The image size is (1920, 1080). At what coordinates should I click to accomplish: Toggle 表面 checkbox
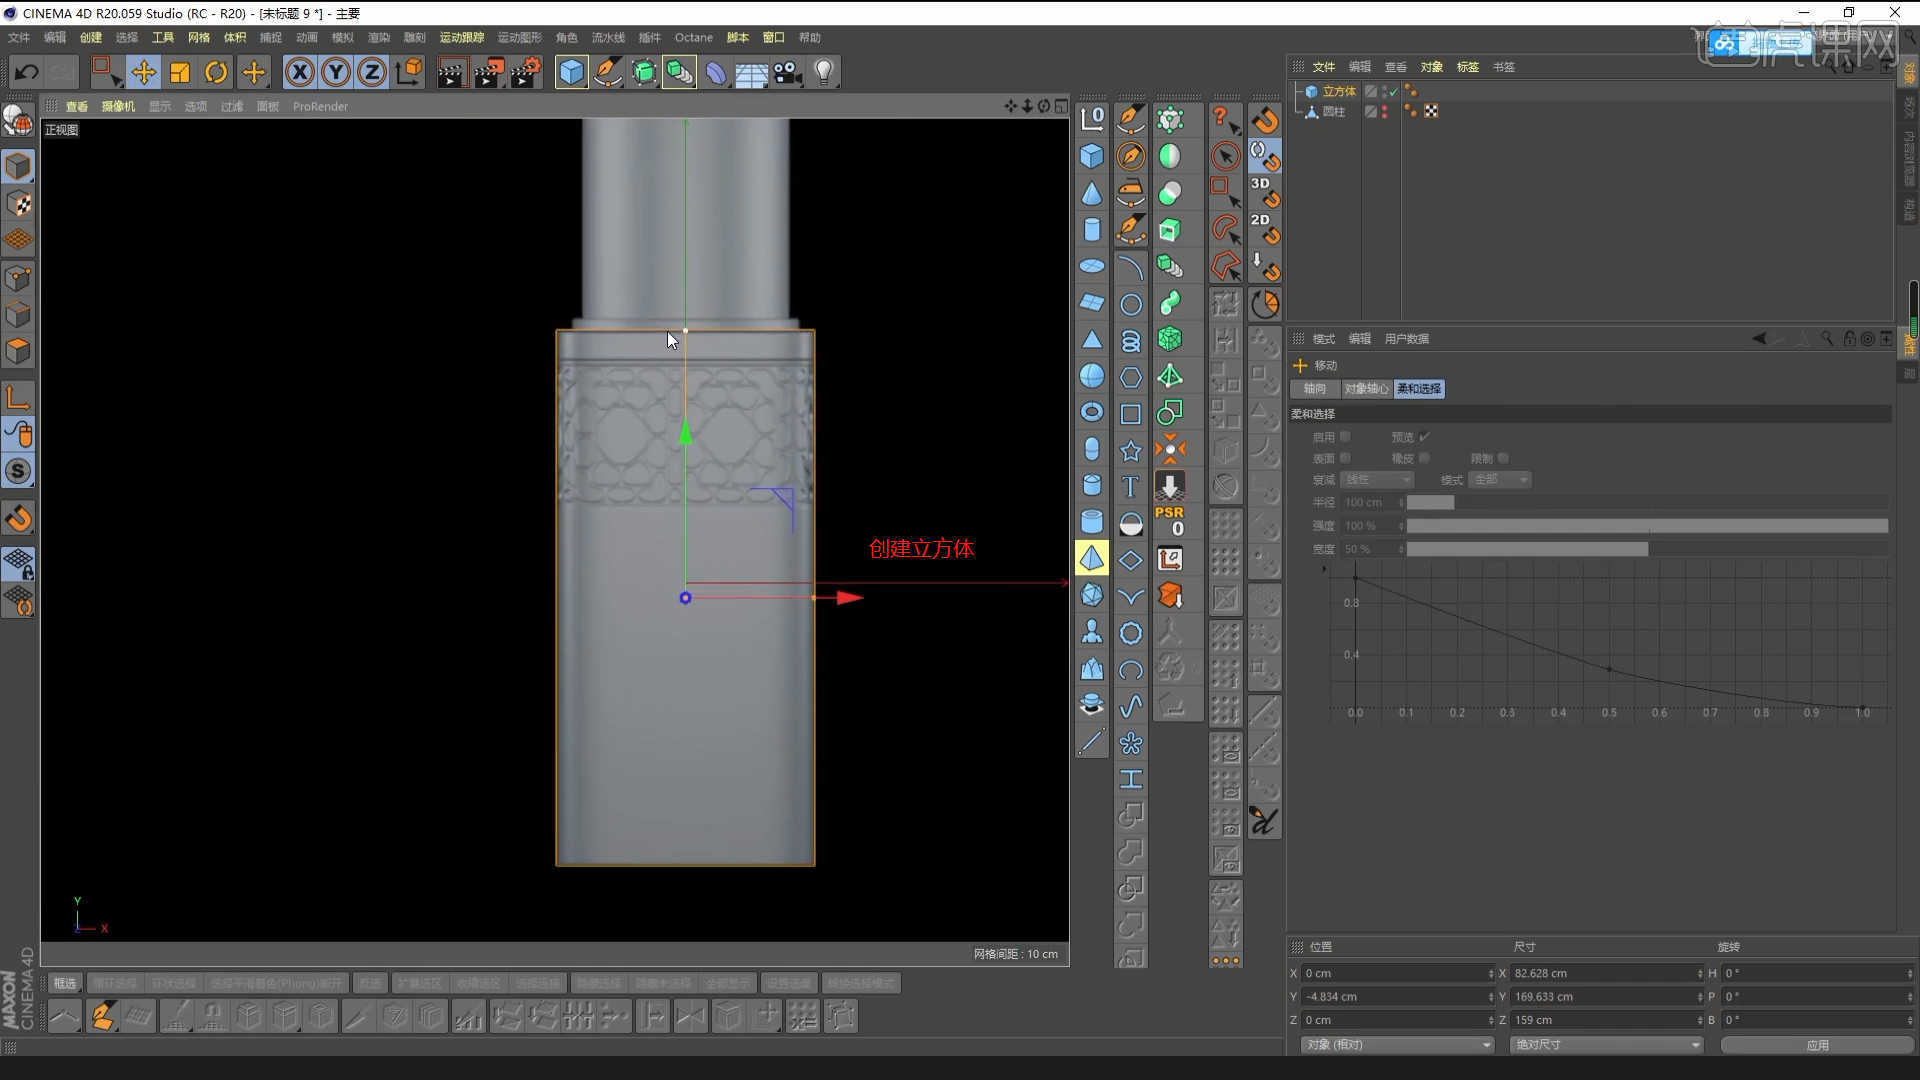pos(1345,458)
